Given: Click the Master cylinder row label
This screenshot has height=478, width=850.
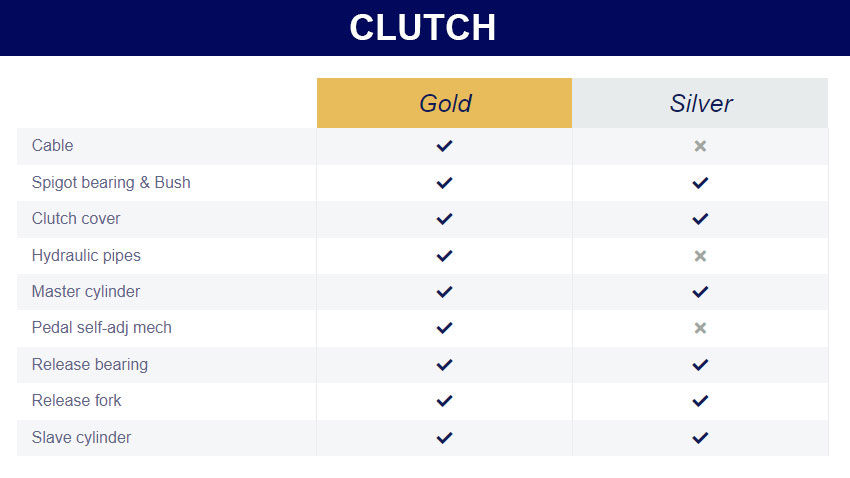Looking at the screenshot, I should click(x=86, y=292).
